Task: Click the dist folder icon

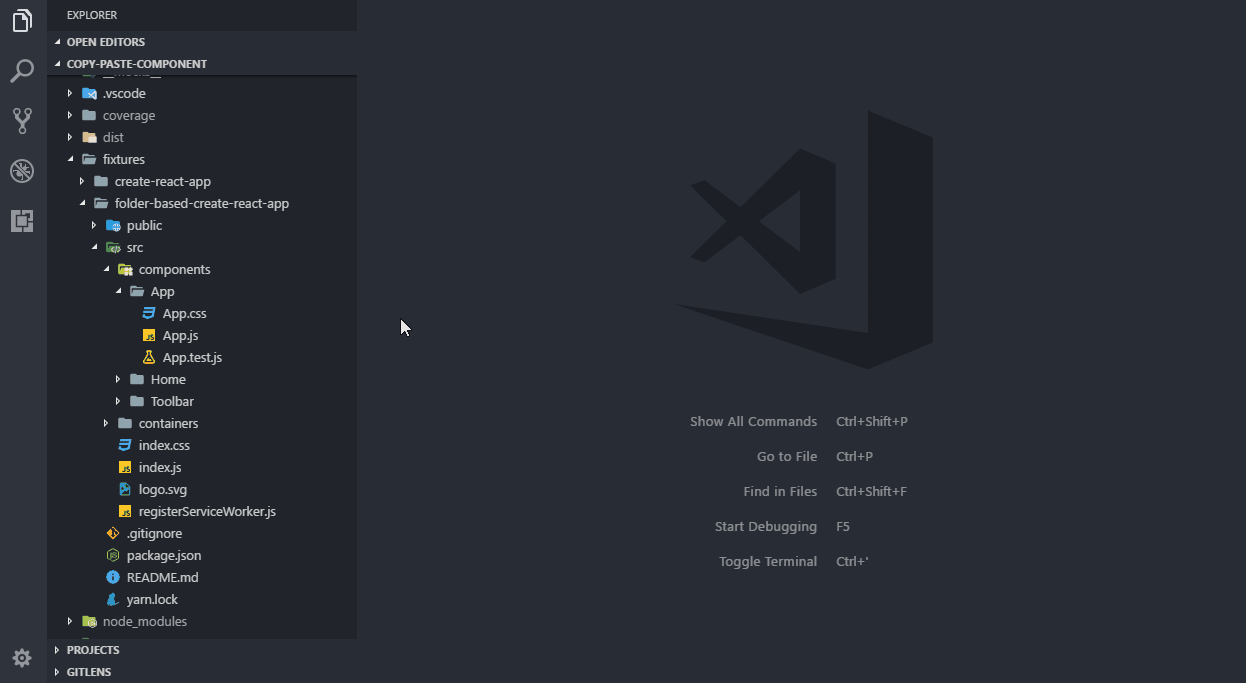Action: pyautogui.click(x=89, y=137)
